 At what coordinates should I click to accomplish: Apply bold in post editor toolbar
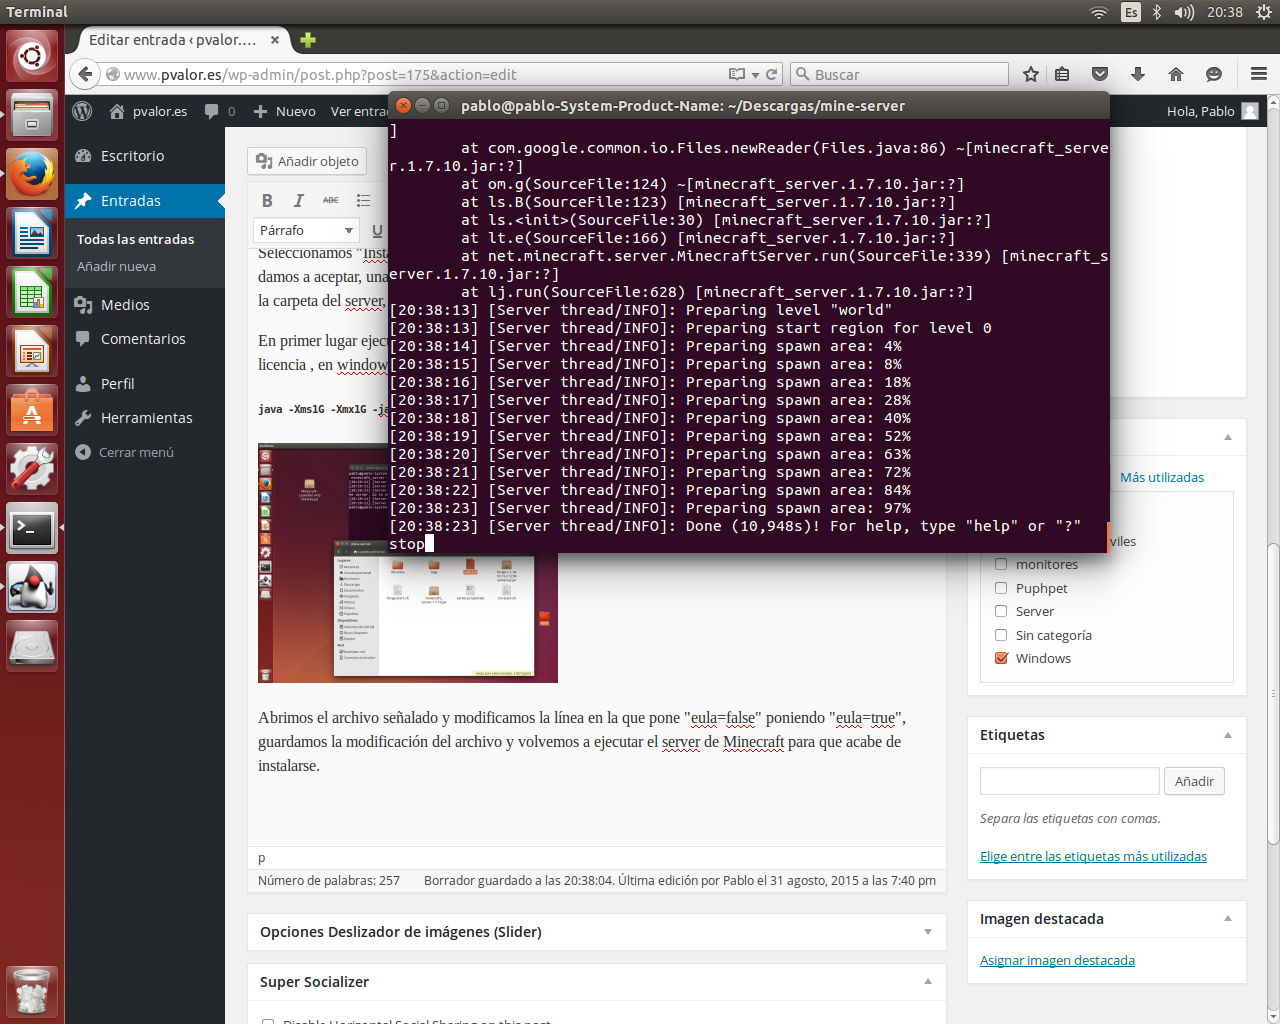point(267,200)
